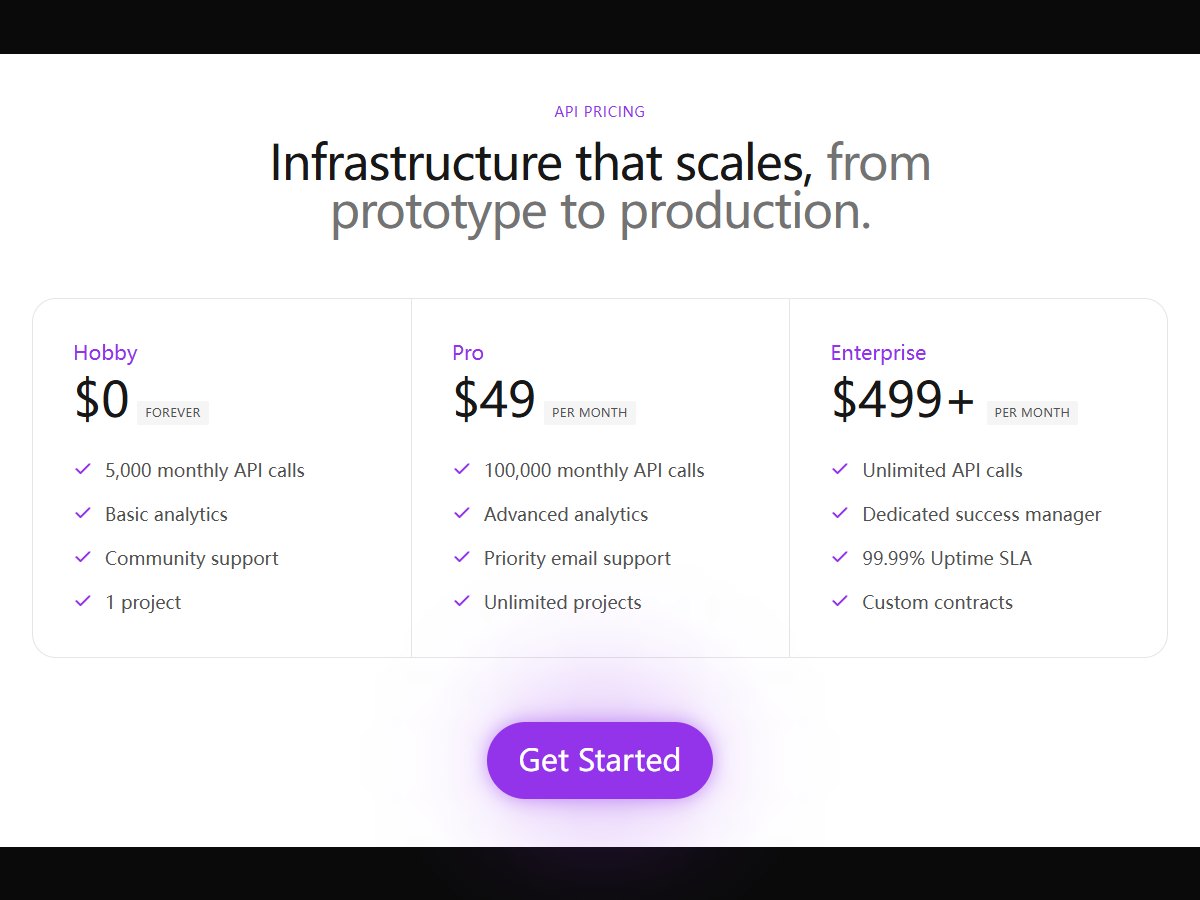Click the Advanced analytics feature text
This screenshot has width=1200, height=900.
tap(566, 514)
